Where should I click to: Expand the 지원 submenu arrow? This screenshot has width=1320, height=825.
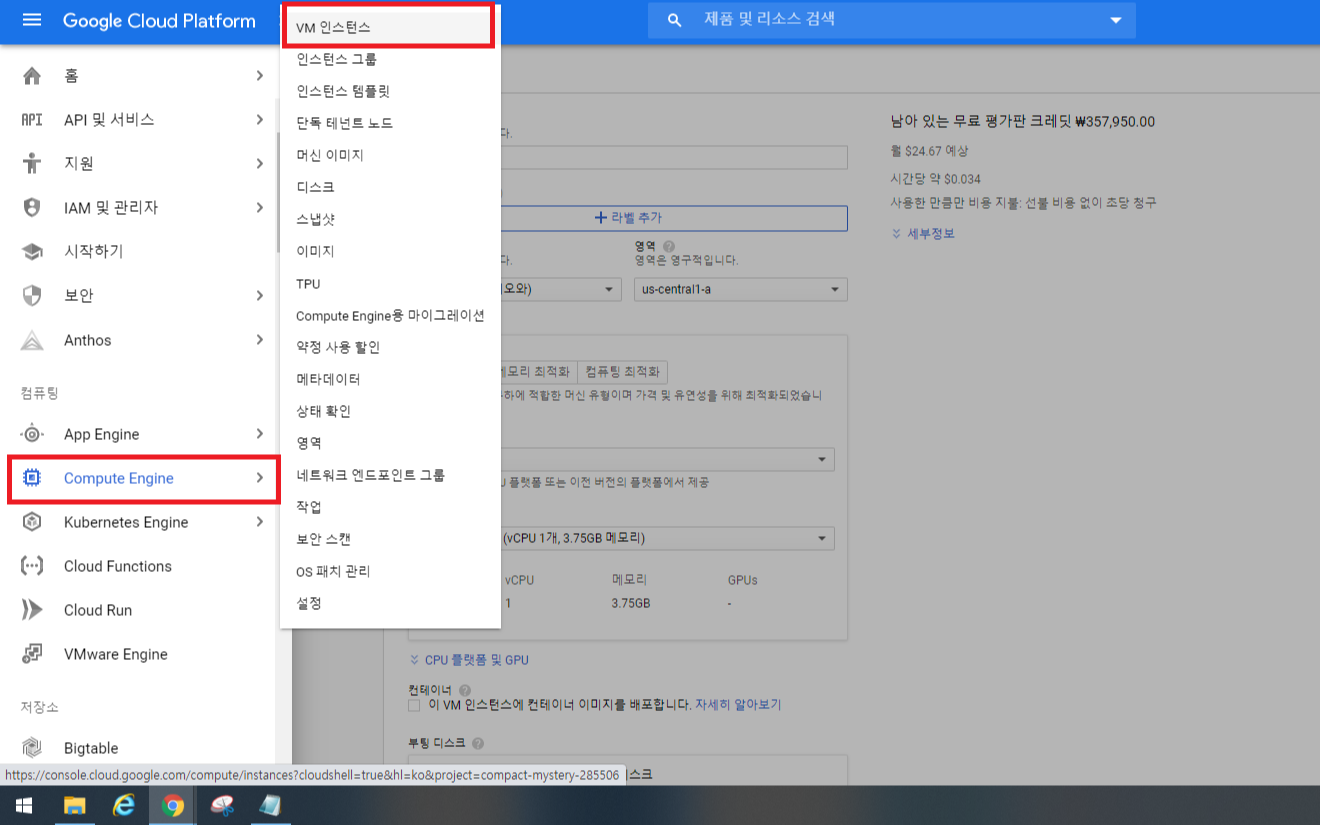click(x=259, y=163)
